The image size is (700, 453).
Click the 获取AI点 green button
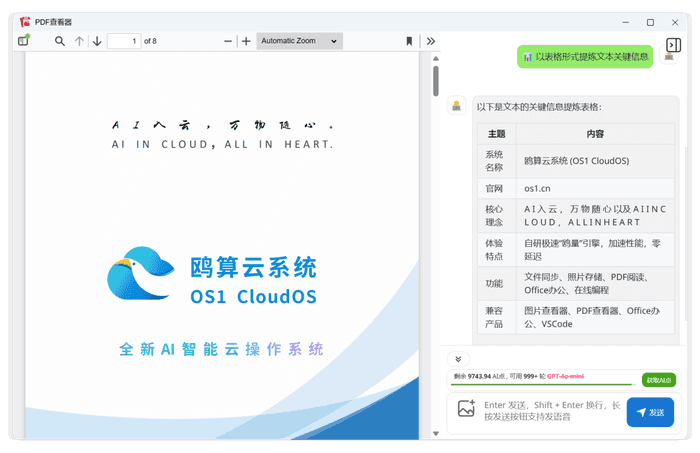(659, 380)
